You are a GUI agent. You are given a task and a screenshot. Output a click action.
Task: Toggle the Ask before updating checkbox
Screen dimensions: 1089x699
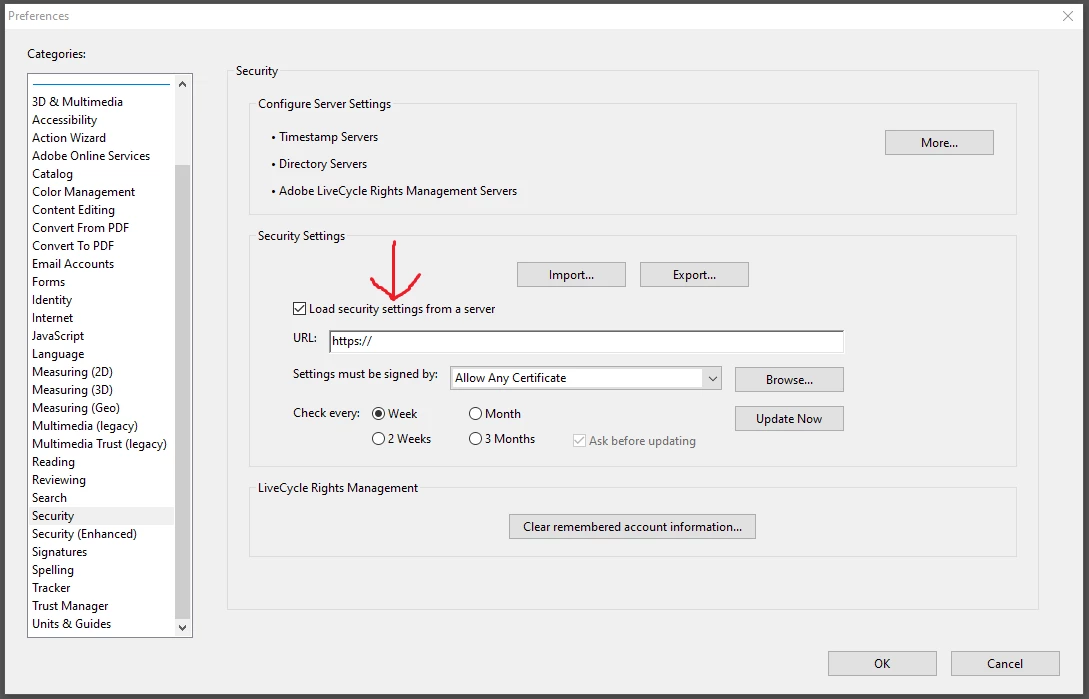click(x=579, y=441)
